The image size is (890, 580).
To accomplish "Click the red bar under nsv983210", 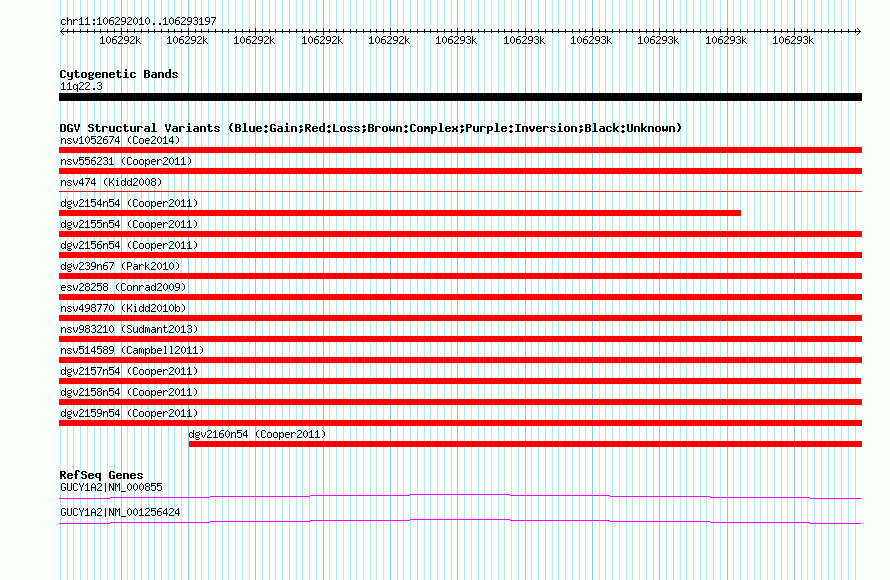I will (460, 339).
